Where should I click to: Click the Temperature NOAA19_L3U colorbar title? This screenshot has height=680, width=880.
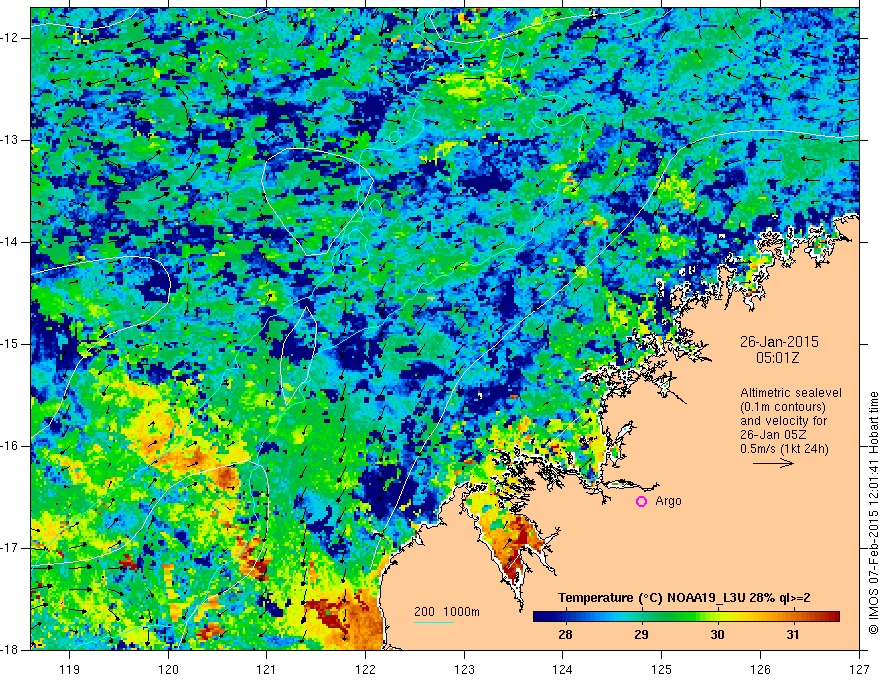[684, 598]
